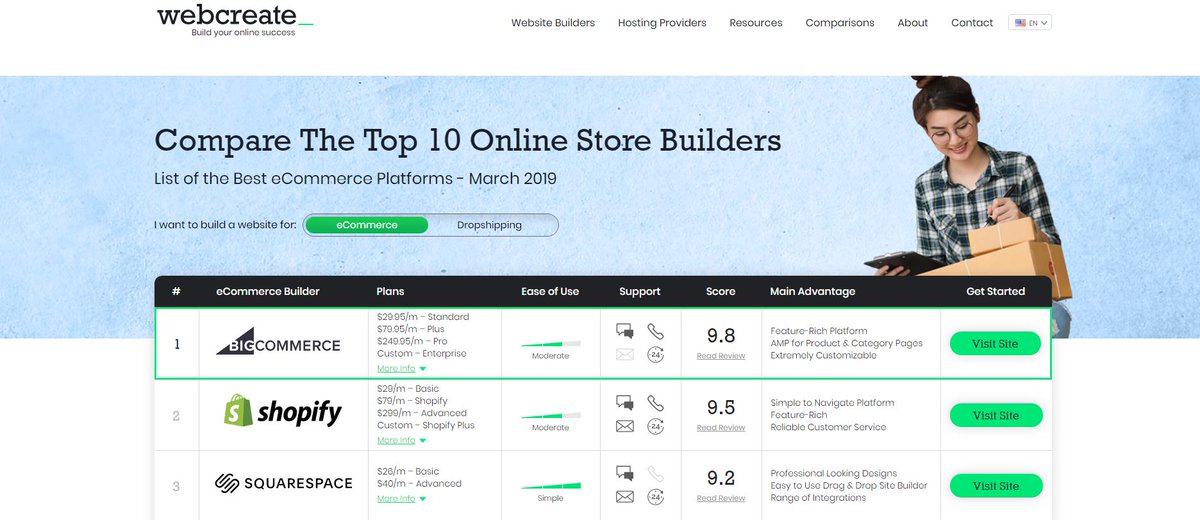Click phone support icon in BigCommerce row
Viewport: 1200px width, 520px height.
655,331
